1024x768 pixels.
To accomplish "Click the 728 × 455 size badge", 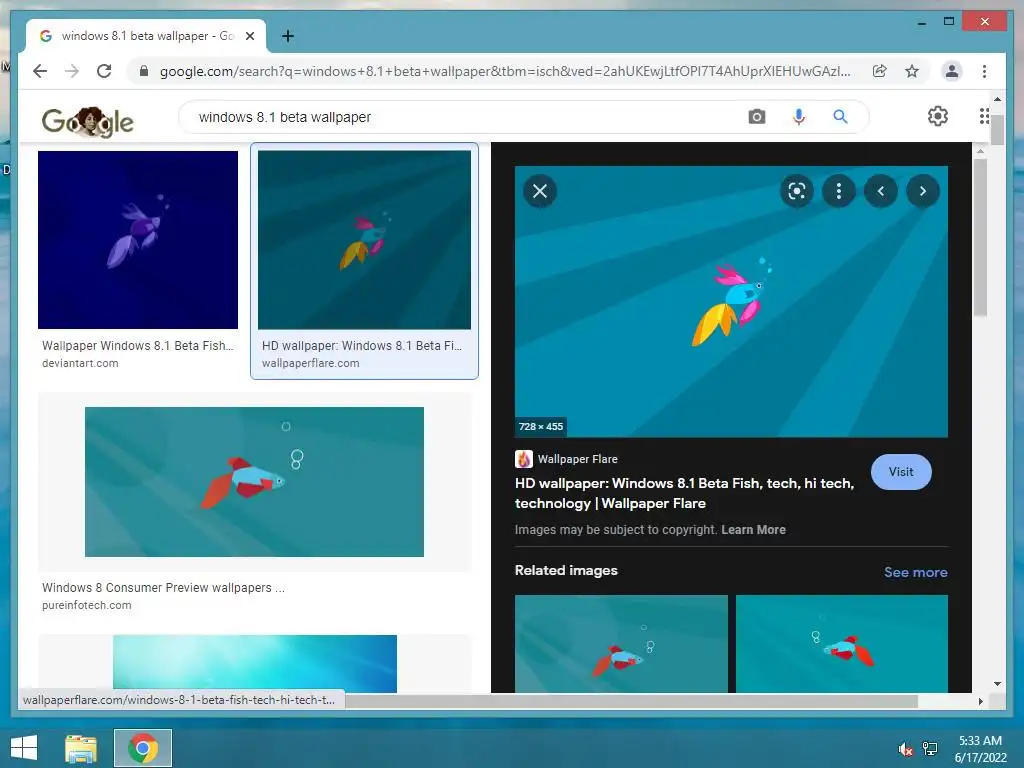I will [x=541, y=426].
